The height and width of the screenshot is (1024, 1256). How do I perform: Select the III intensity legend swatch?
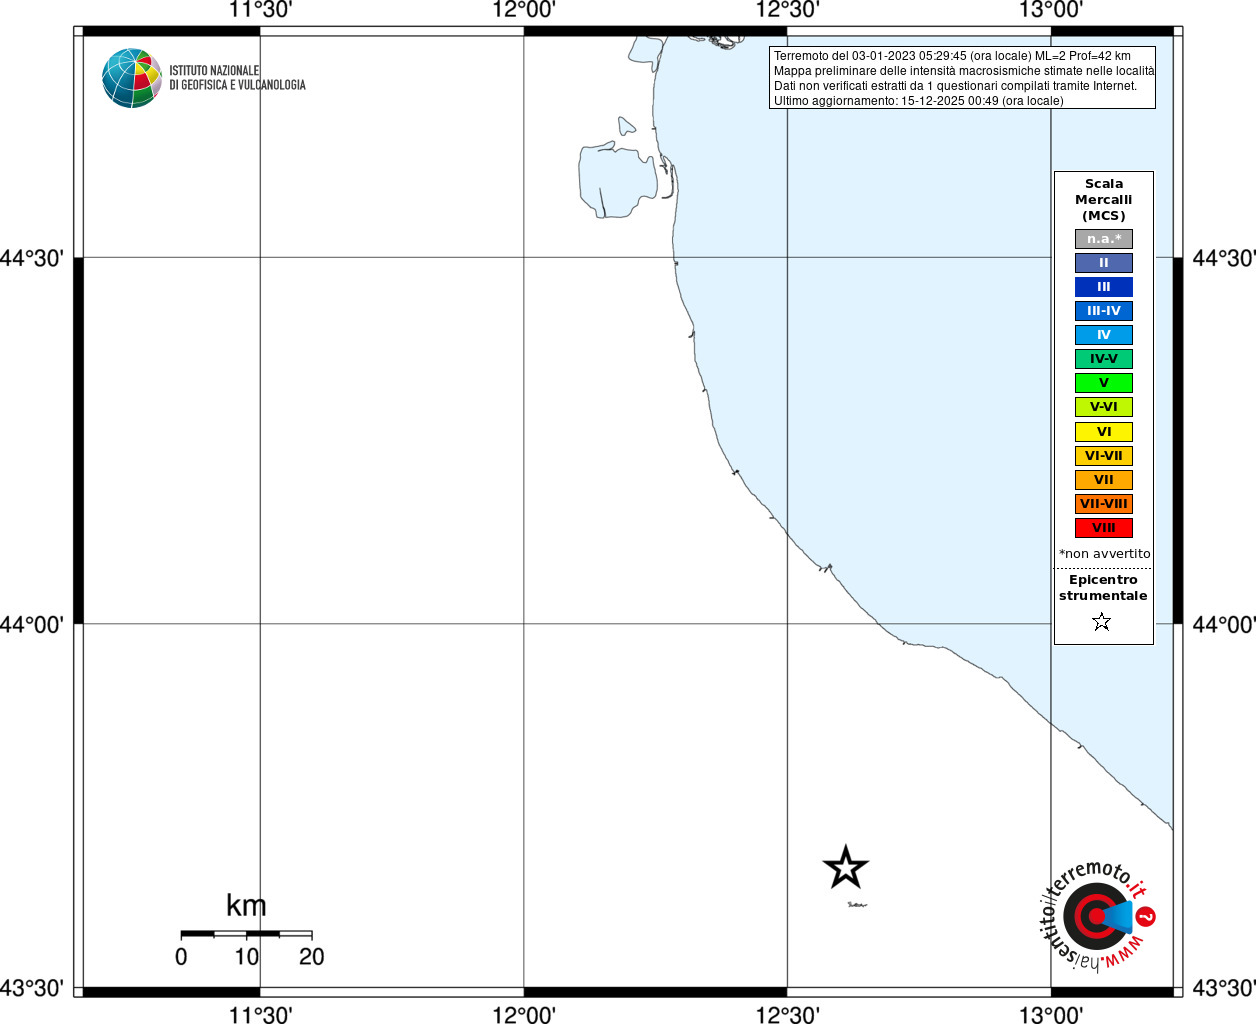point(1104,287)
